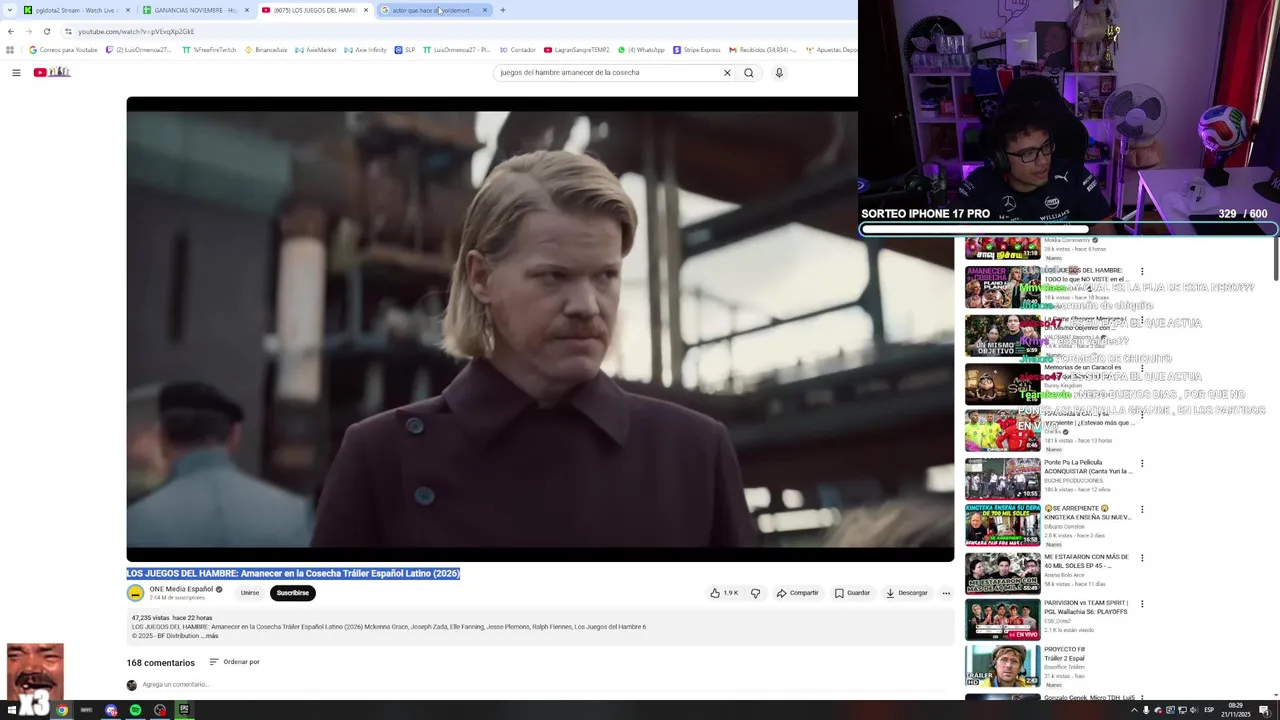Open Chrome from the taskbar
The height and width of the screenshot is (720, 1280).
pyautogui.click(x=62, y=710)
